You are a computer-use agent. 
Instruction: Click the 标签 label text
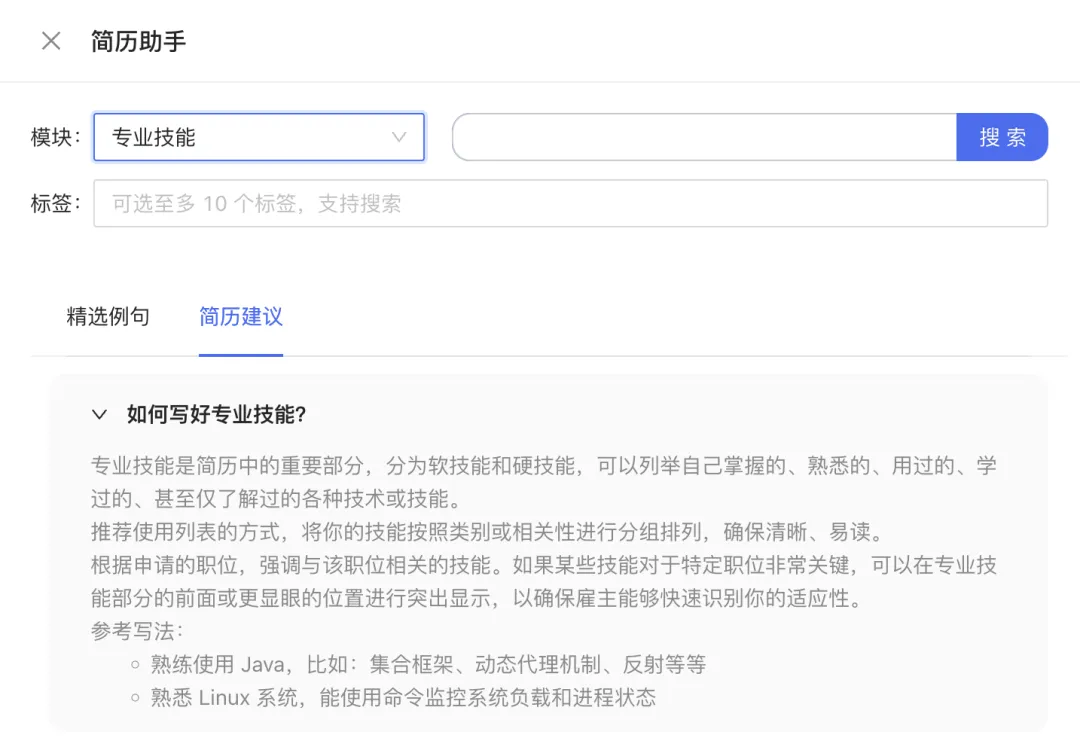(52, 202)
